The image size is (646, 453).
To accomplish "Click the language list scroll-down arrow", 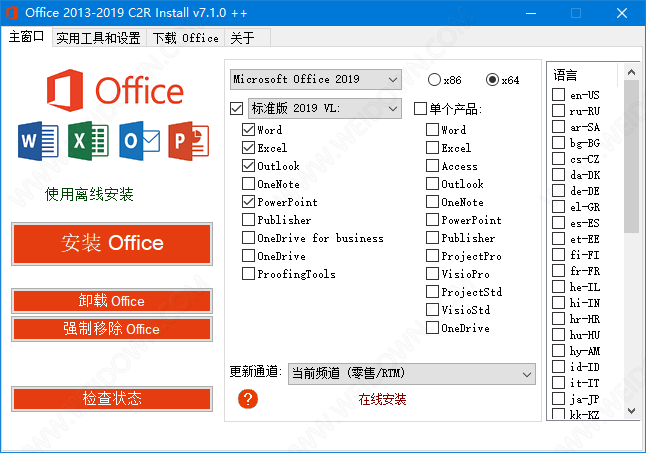I will point(631,411).
